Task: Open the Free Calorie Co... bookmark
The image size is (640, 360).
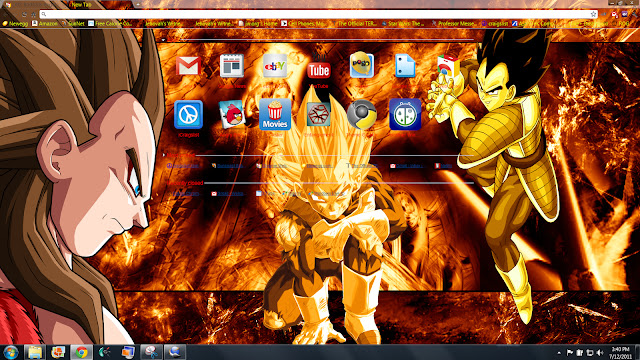Action: click(110, 24)
